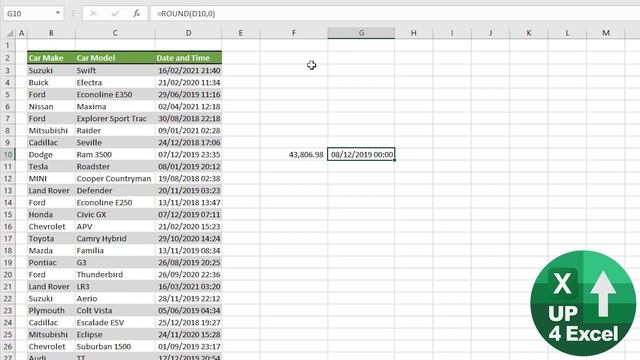Click the Enter checkmark in formula bar
Screen dimensions: 640x360
coord(115,13)
